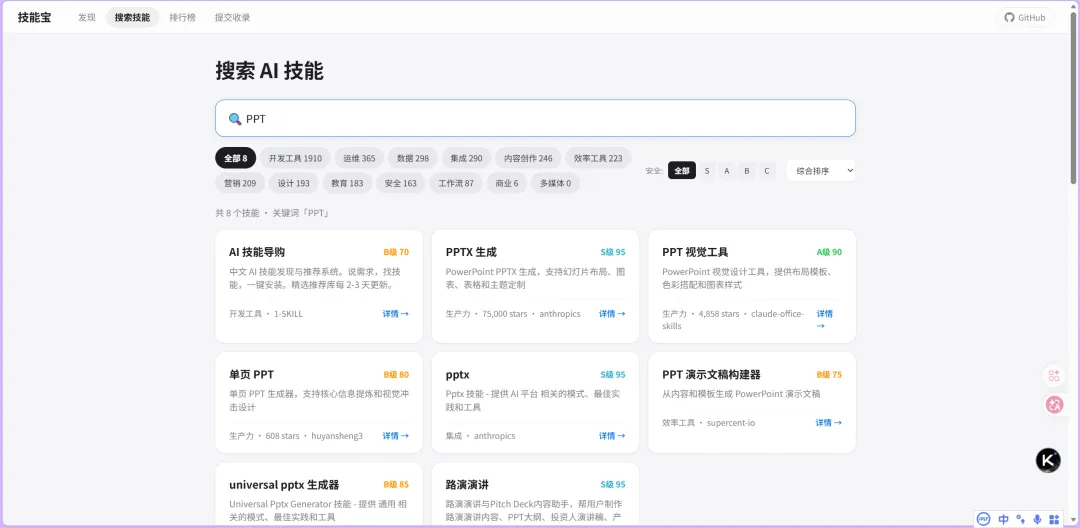Filter by 数据 298 category
Screen dimensions: 1080x528
pyautogui.click(x=413, y=158)
